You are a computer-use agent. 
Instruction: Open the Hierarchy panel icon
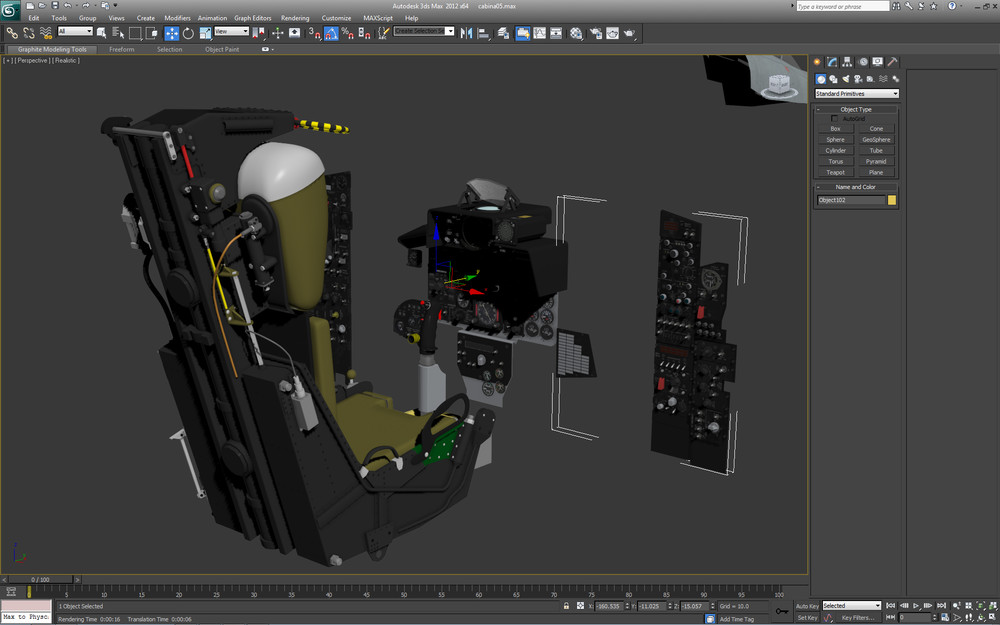pyautogui.click(x=847, y=62)
